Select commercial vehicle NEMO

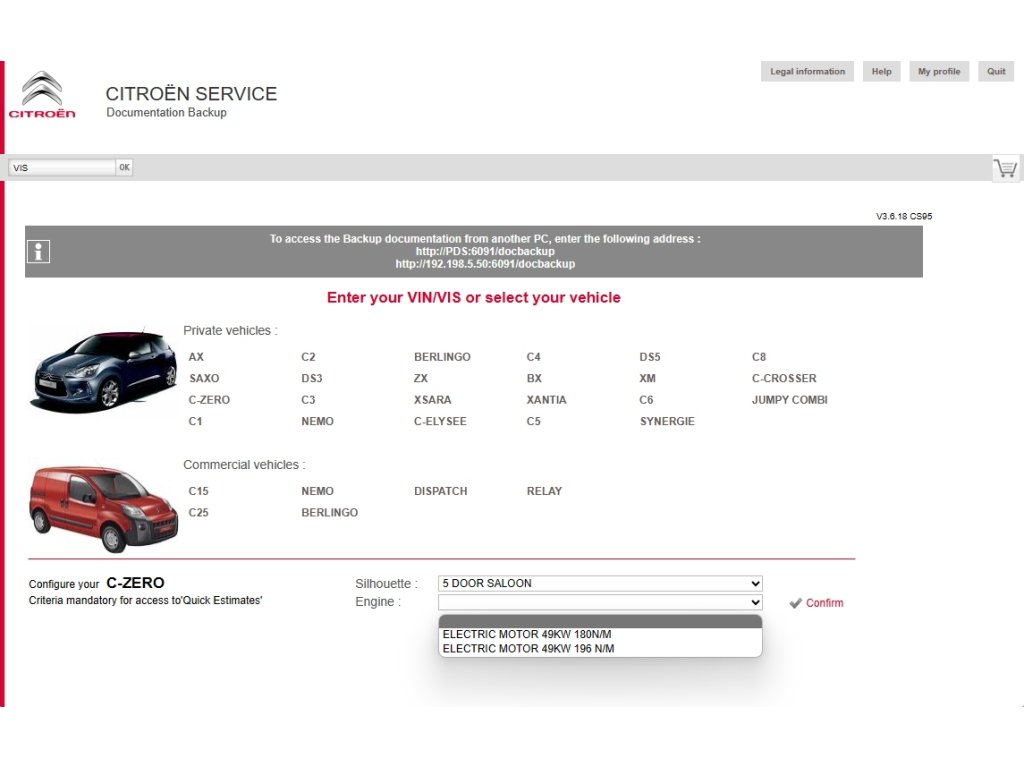(317, 491)
